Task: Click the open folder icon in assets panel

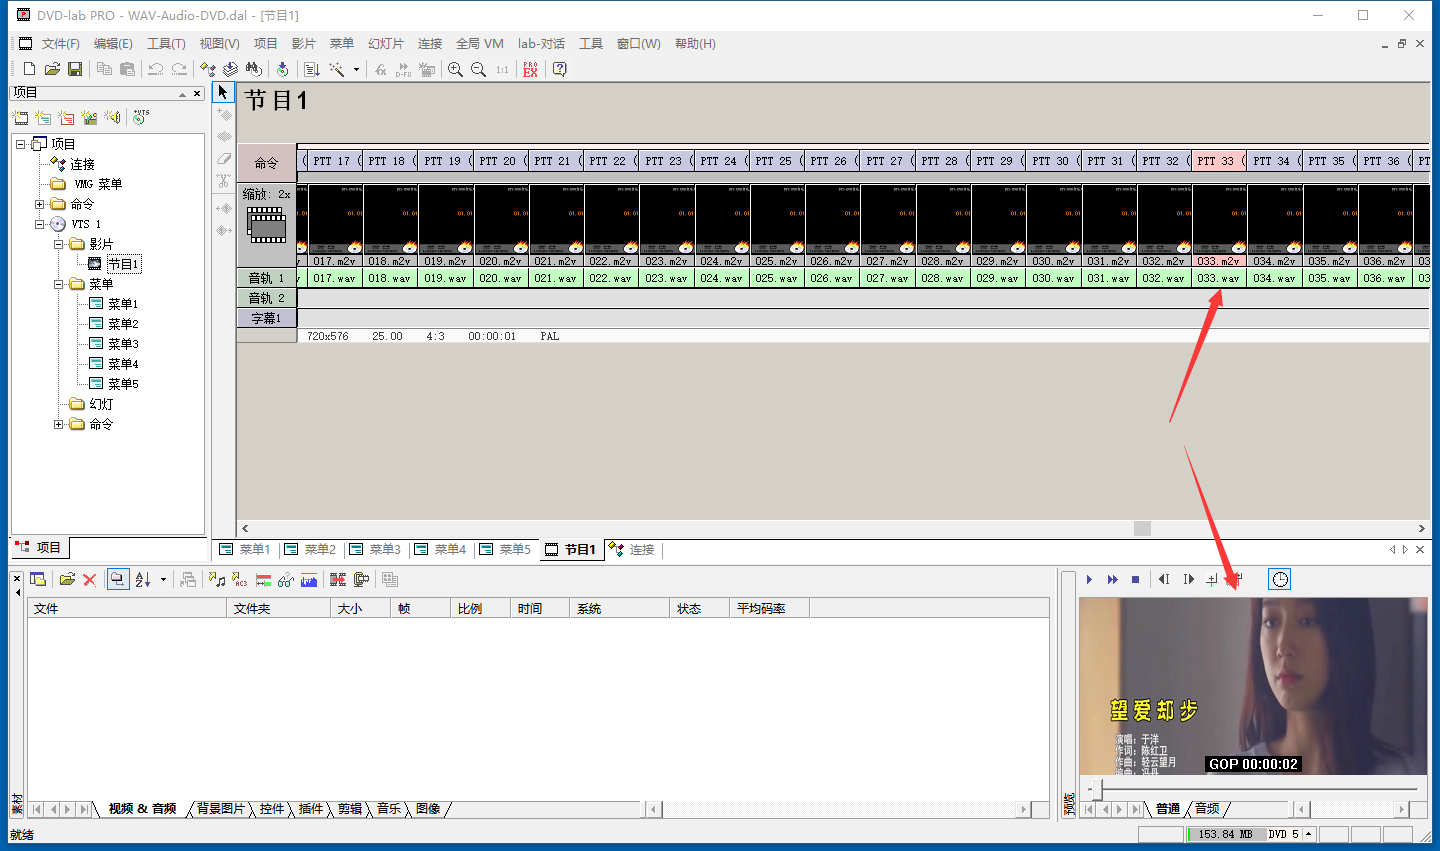Action: 67,579
